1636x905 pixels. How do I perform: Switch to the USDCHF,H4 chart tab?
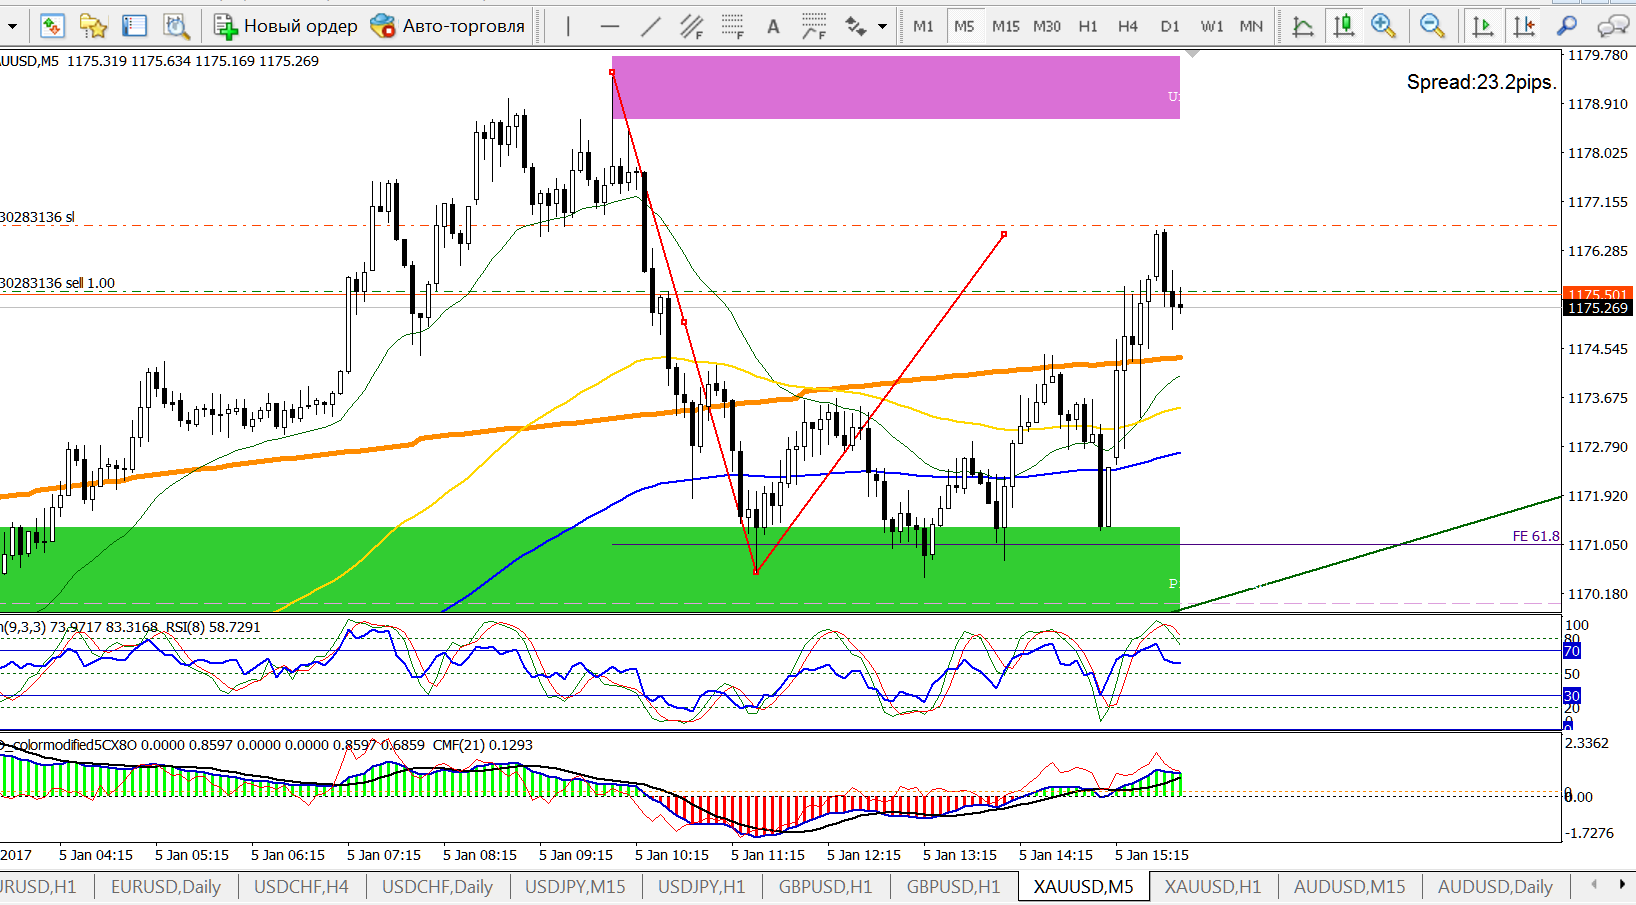pos(301,887)
